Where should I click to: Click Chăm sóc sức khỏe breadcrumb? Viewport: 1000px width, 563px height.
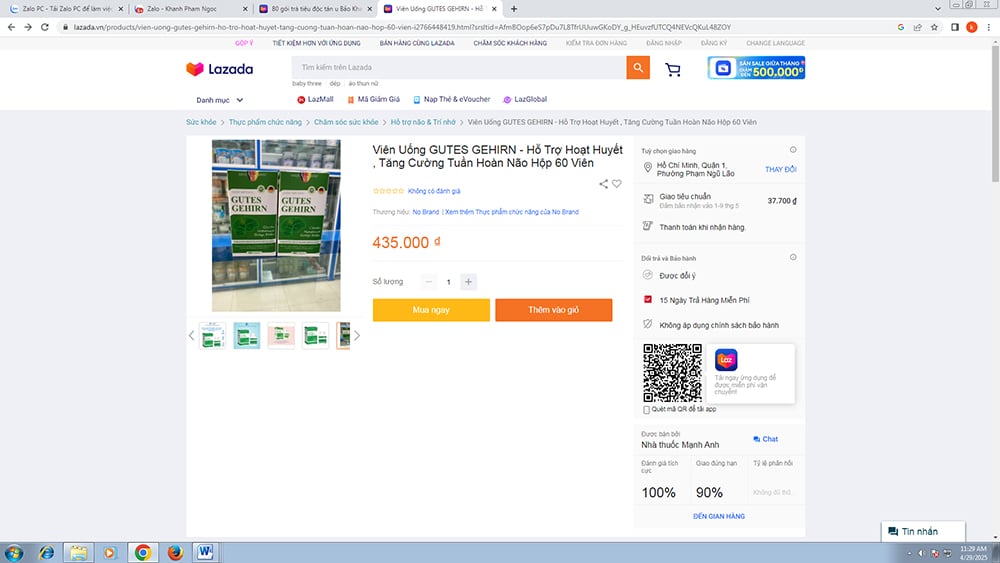346,122
